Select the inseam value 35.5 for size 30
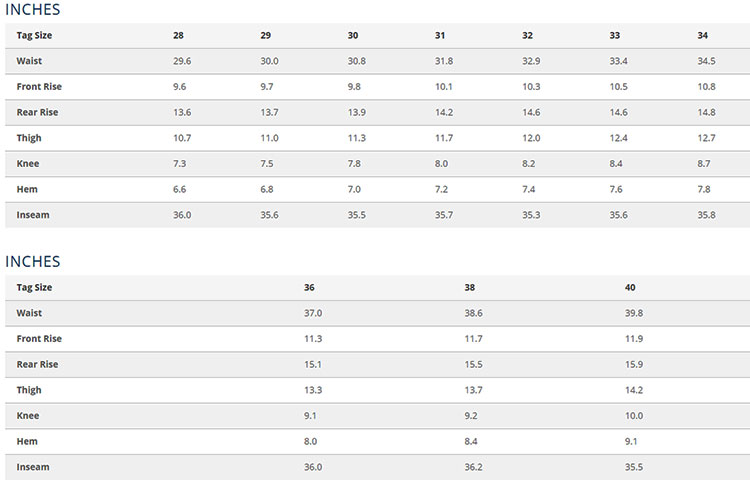The height and width of the screenshot is (481, 750). coord(357,215)
